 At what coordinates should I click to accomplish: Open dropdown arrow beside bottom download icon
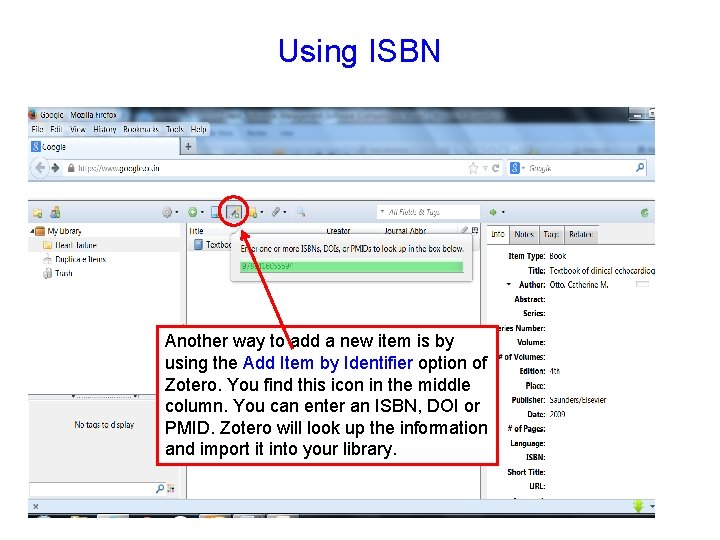point(652,506)
